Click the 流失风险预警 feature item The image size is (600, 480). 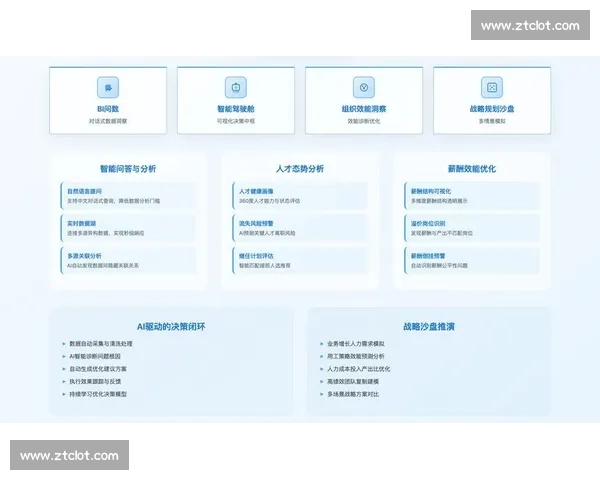click(x=300, y=228)
